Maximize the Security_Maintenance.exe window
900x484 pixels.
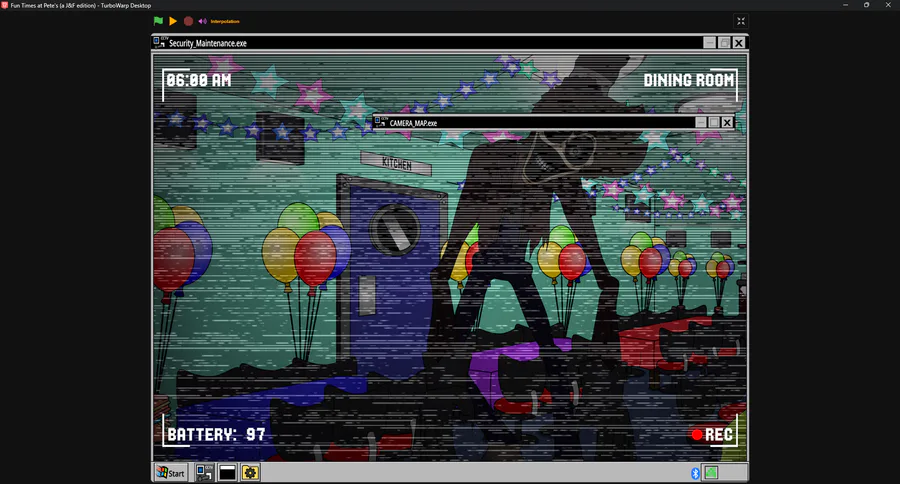[724, 43]
